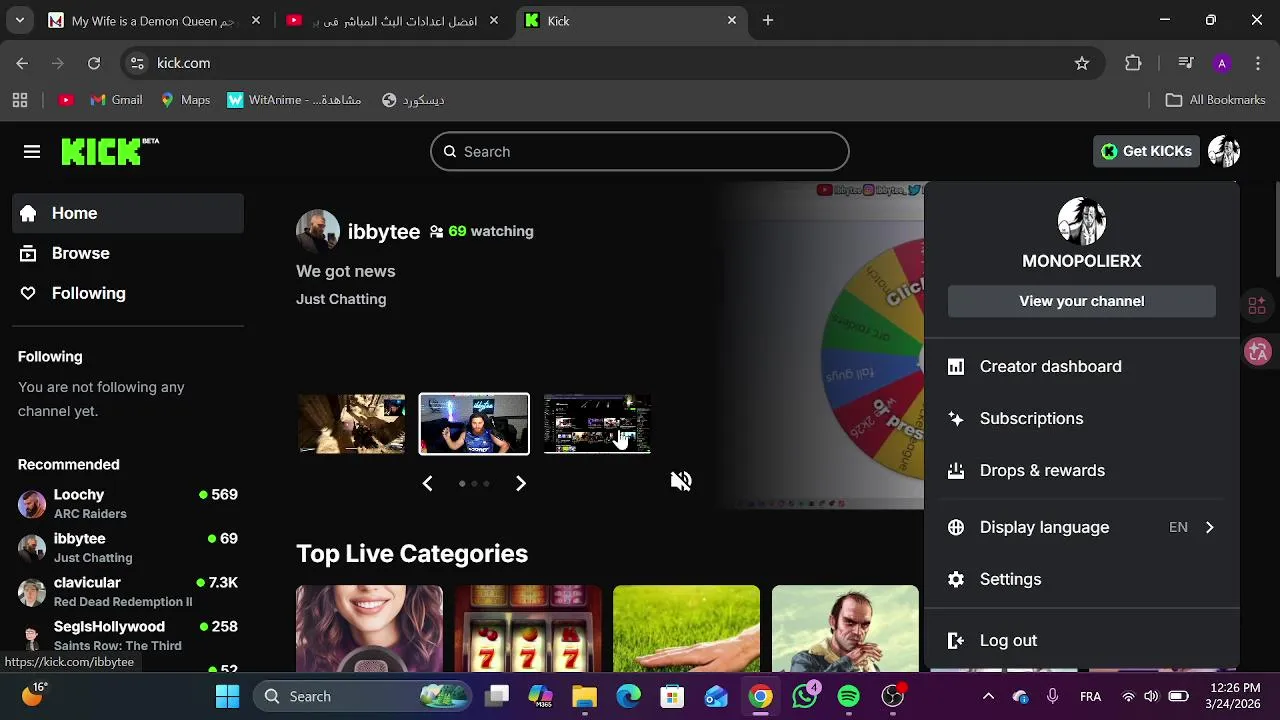Open GTA character category card
1280x720 pixels.
pos(845,629)
